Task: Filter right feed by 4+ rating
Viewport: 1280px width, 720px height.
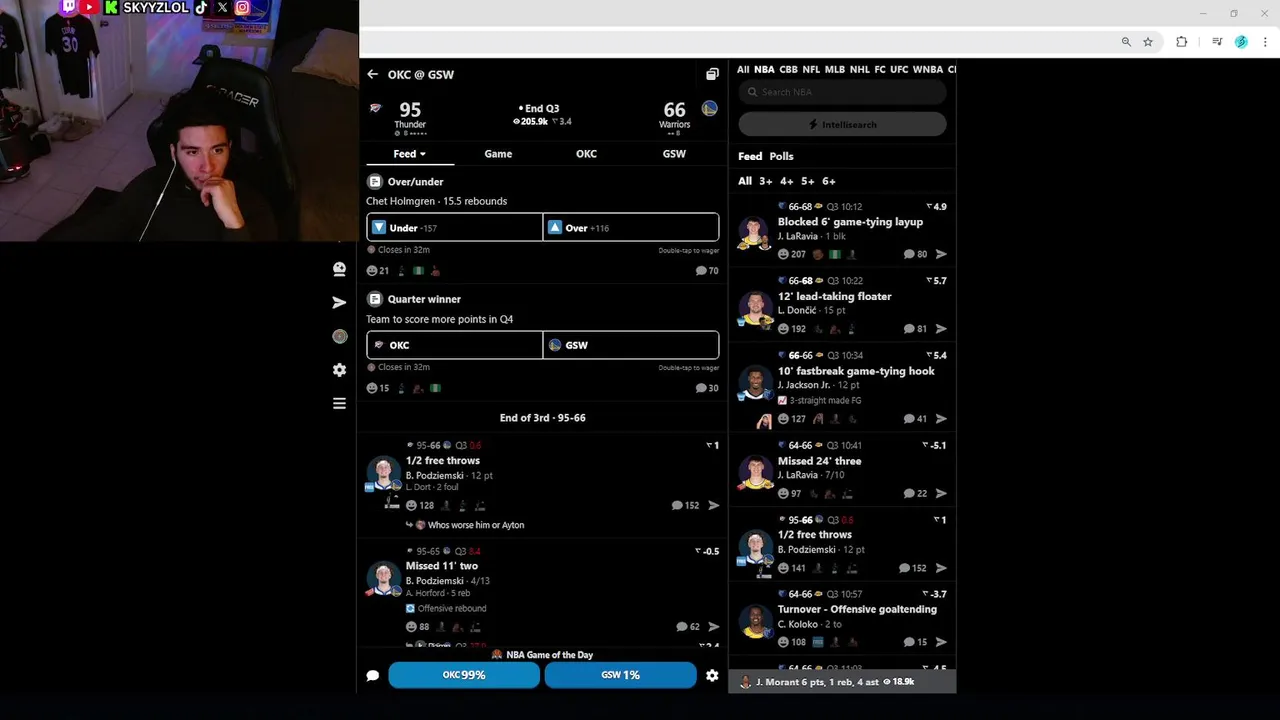Action: pos(786,181)
